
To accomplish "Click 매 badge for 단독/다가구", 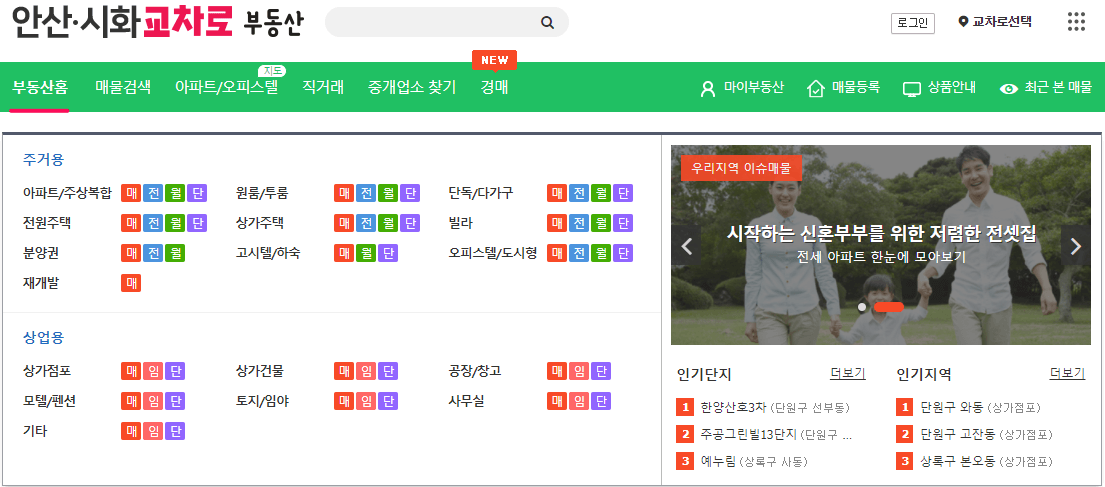I will pyautogui.click(x=557, y=193).
